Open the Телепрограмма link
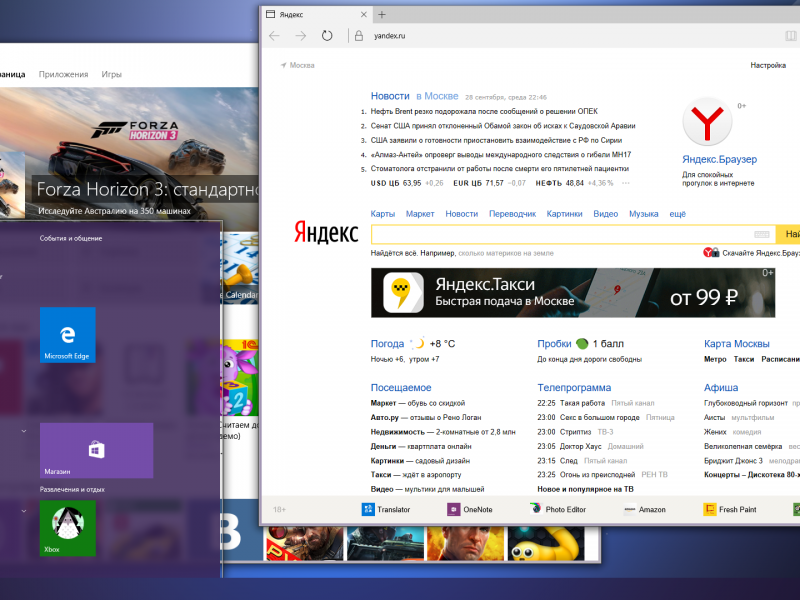800x600 pixels. [574, 387]
